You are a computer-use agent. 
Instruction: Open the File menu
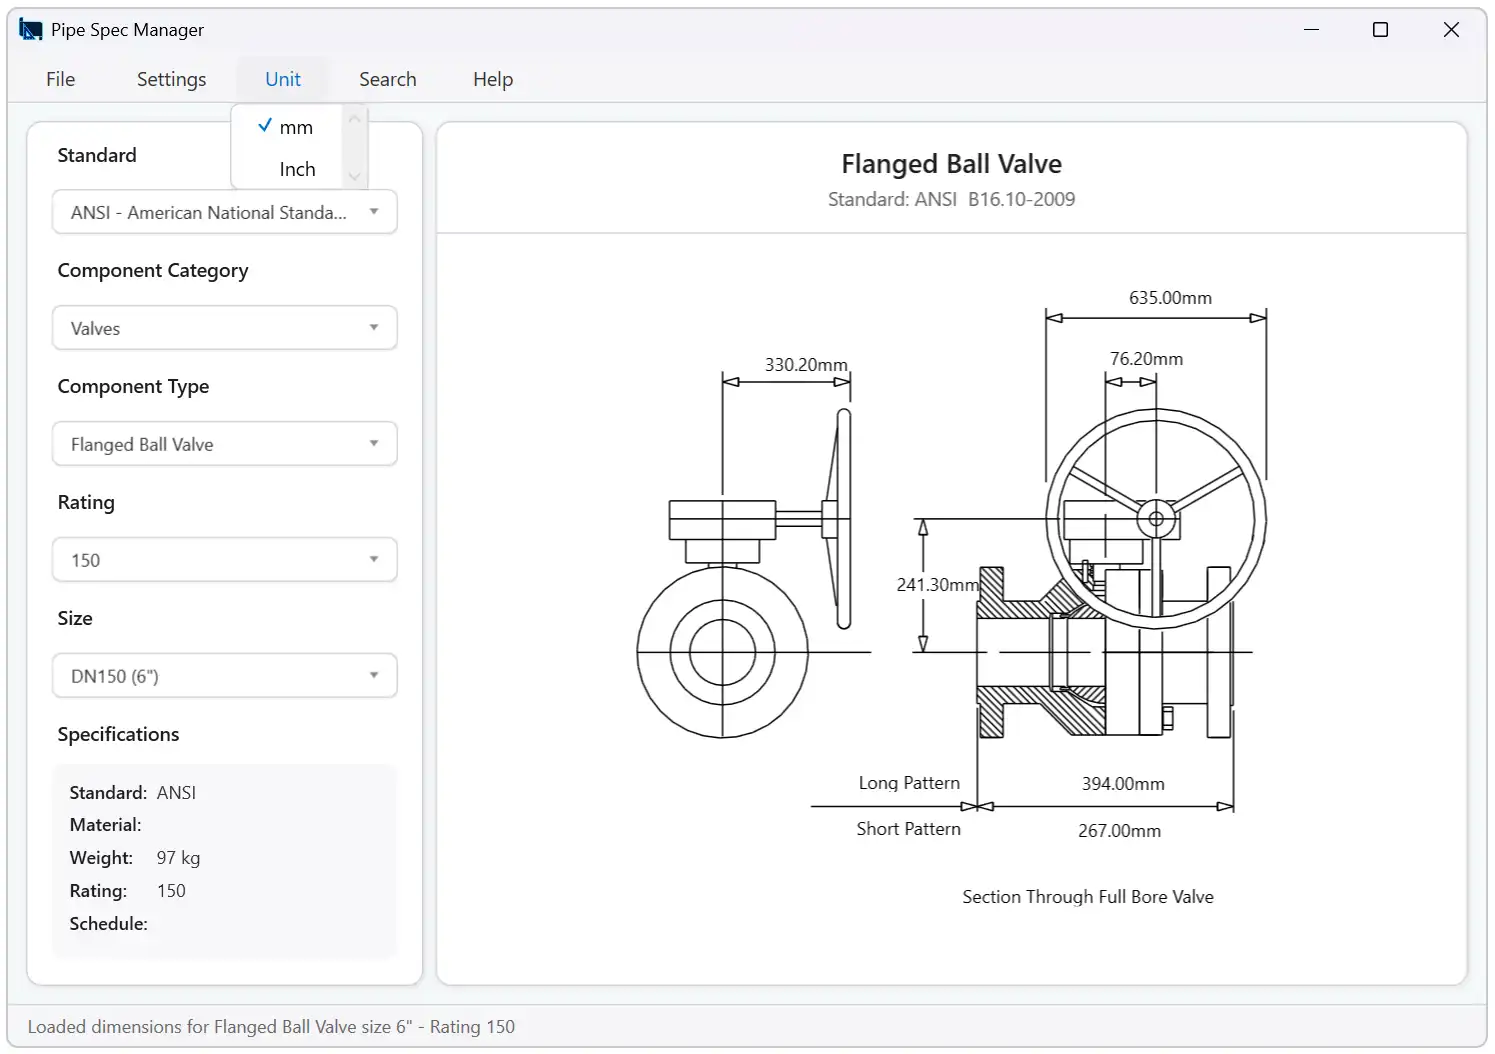(x=61, y=79)
